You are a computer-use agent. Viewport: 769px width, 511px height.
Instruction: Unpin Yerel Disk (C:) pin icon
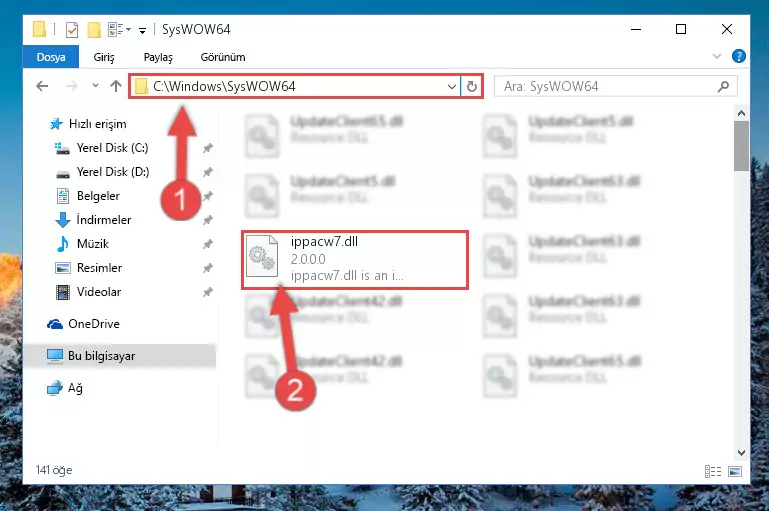coord(208,148)
